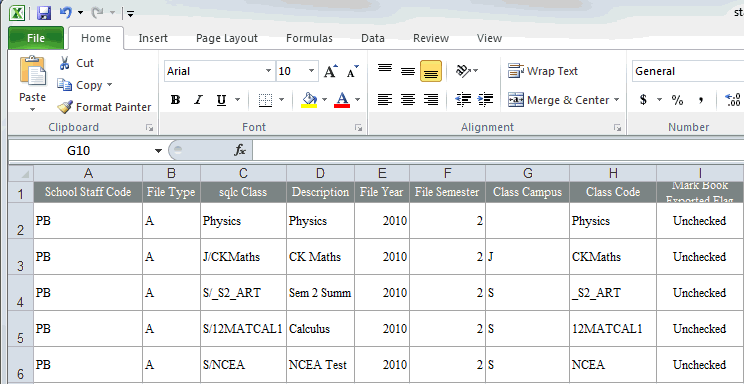This screenshot has height=384, width=744.
Task: Switch to the Page Layout tab
Action: (227, 38)
